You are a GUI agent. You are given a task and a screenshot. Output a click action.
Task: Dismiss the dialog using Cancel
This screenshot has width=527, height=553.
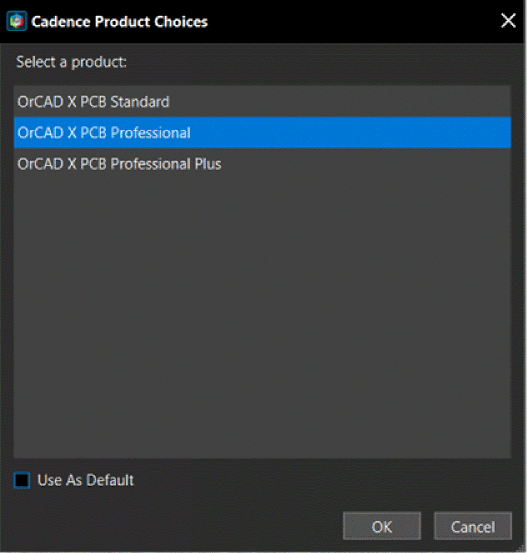473,527
